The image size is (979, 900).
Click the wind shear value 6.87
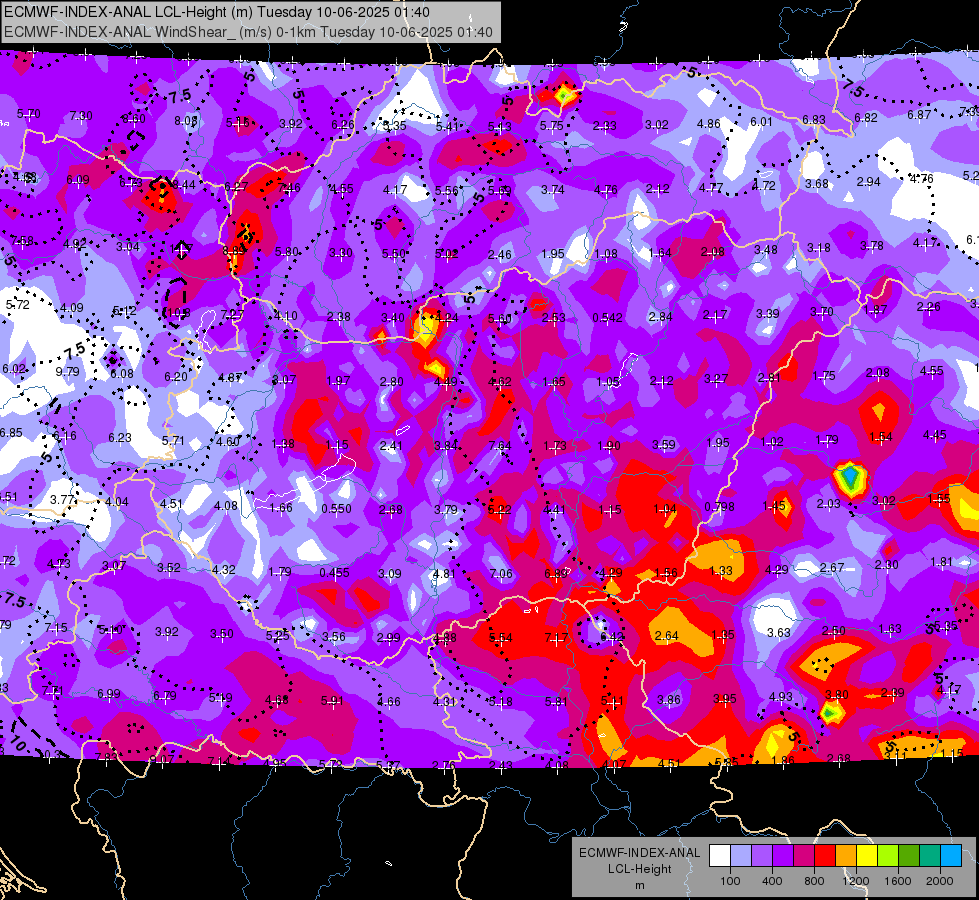(x=919, y=115)
